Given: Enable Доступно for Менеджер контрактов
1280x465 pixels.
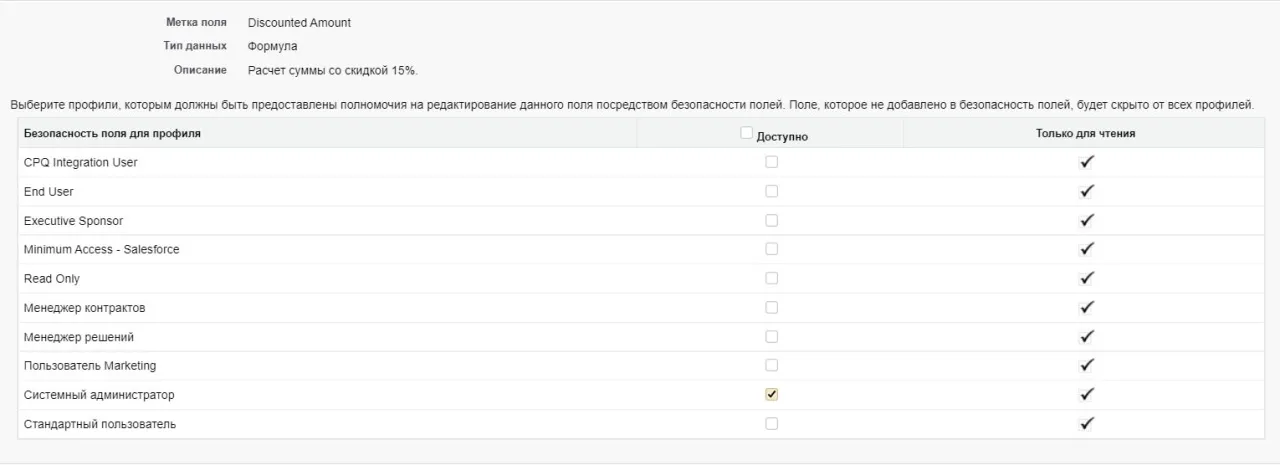Looking at the screenshot, I should tap(771, 307).
